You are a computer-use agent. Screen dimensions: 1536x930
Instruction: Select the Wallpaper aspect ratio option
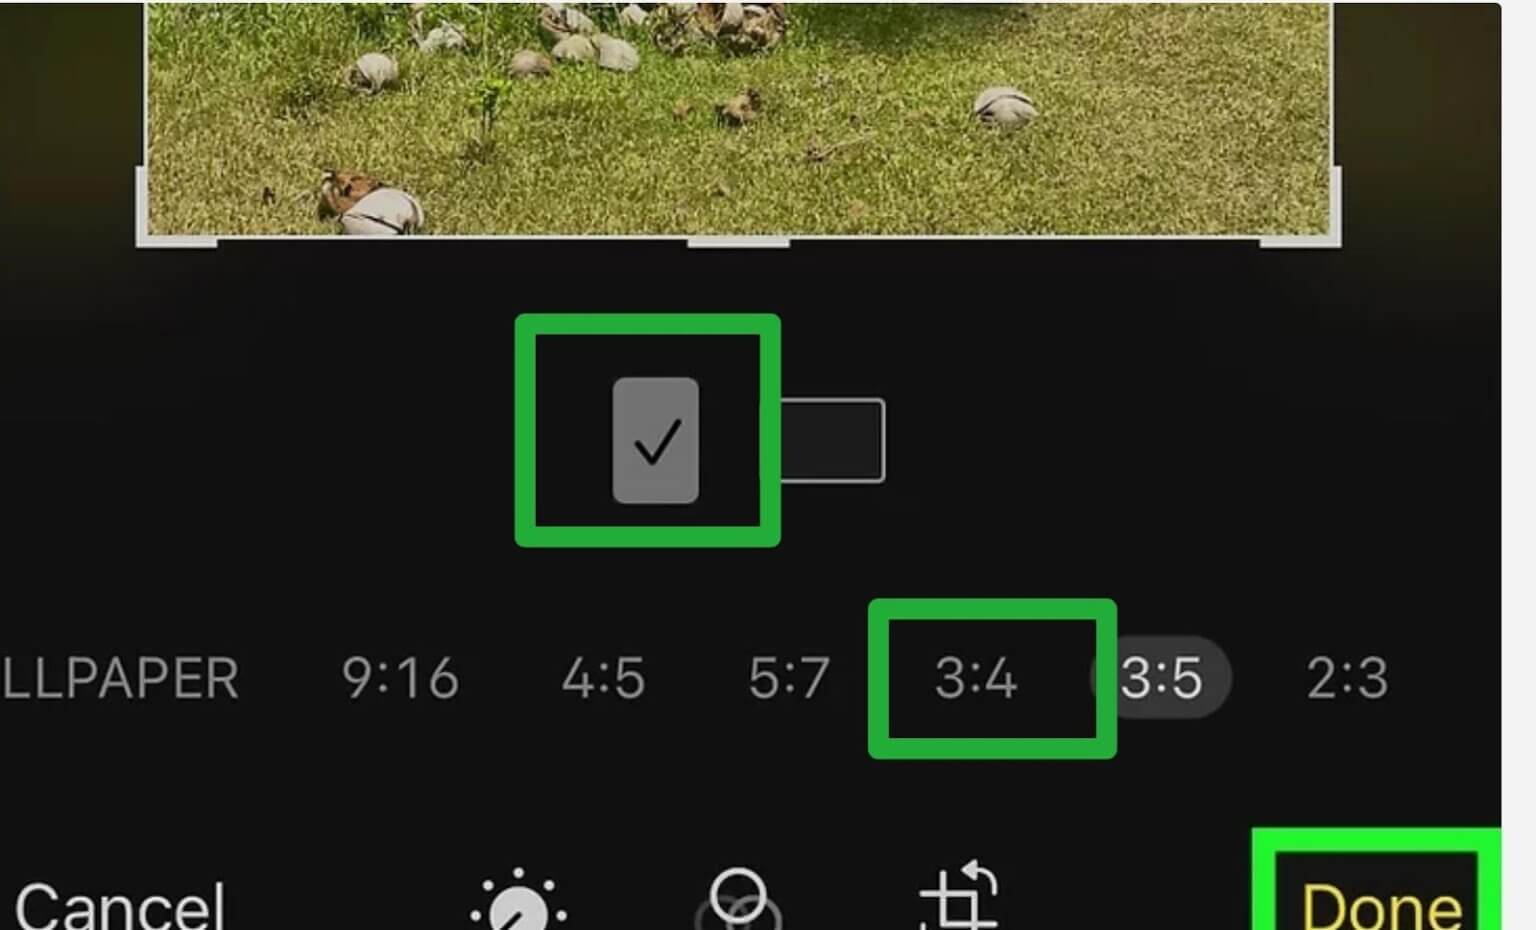click(120, 678)
